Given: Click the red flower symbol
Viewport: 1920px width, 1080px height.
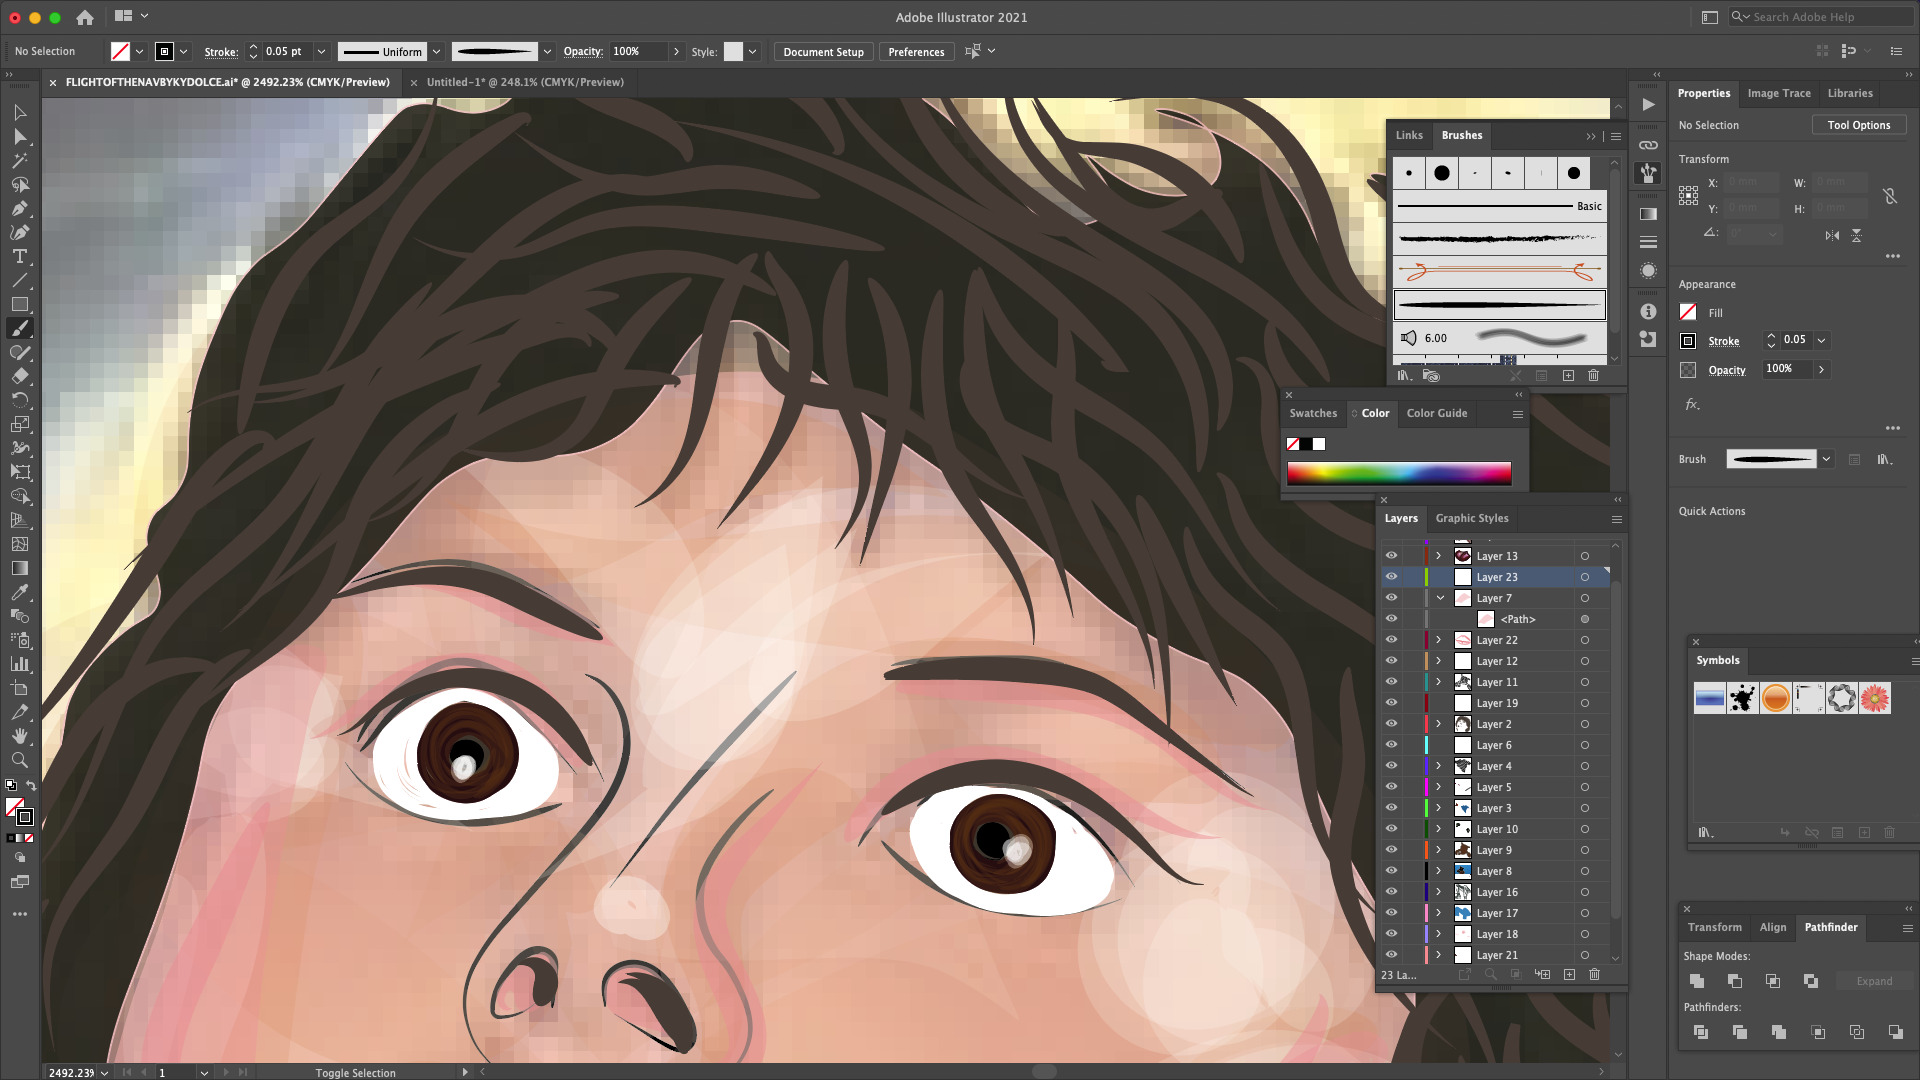Looking at the screenshot, I should pyautogui.click(x=1875, y=698).
